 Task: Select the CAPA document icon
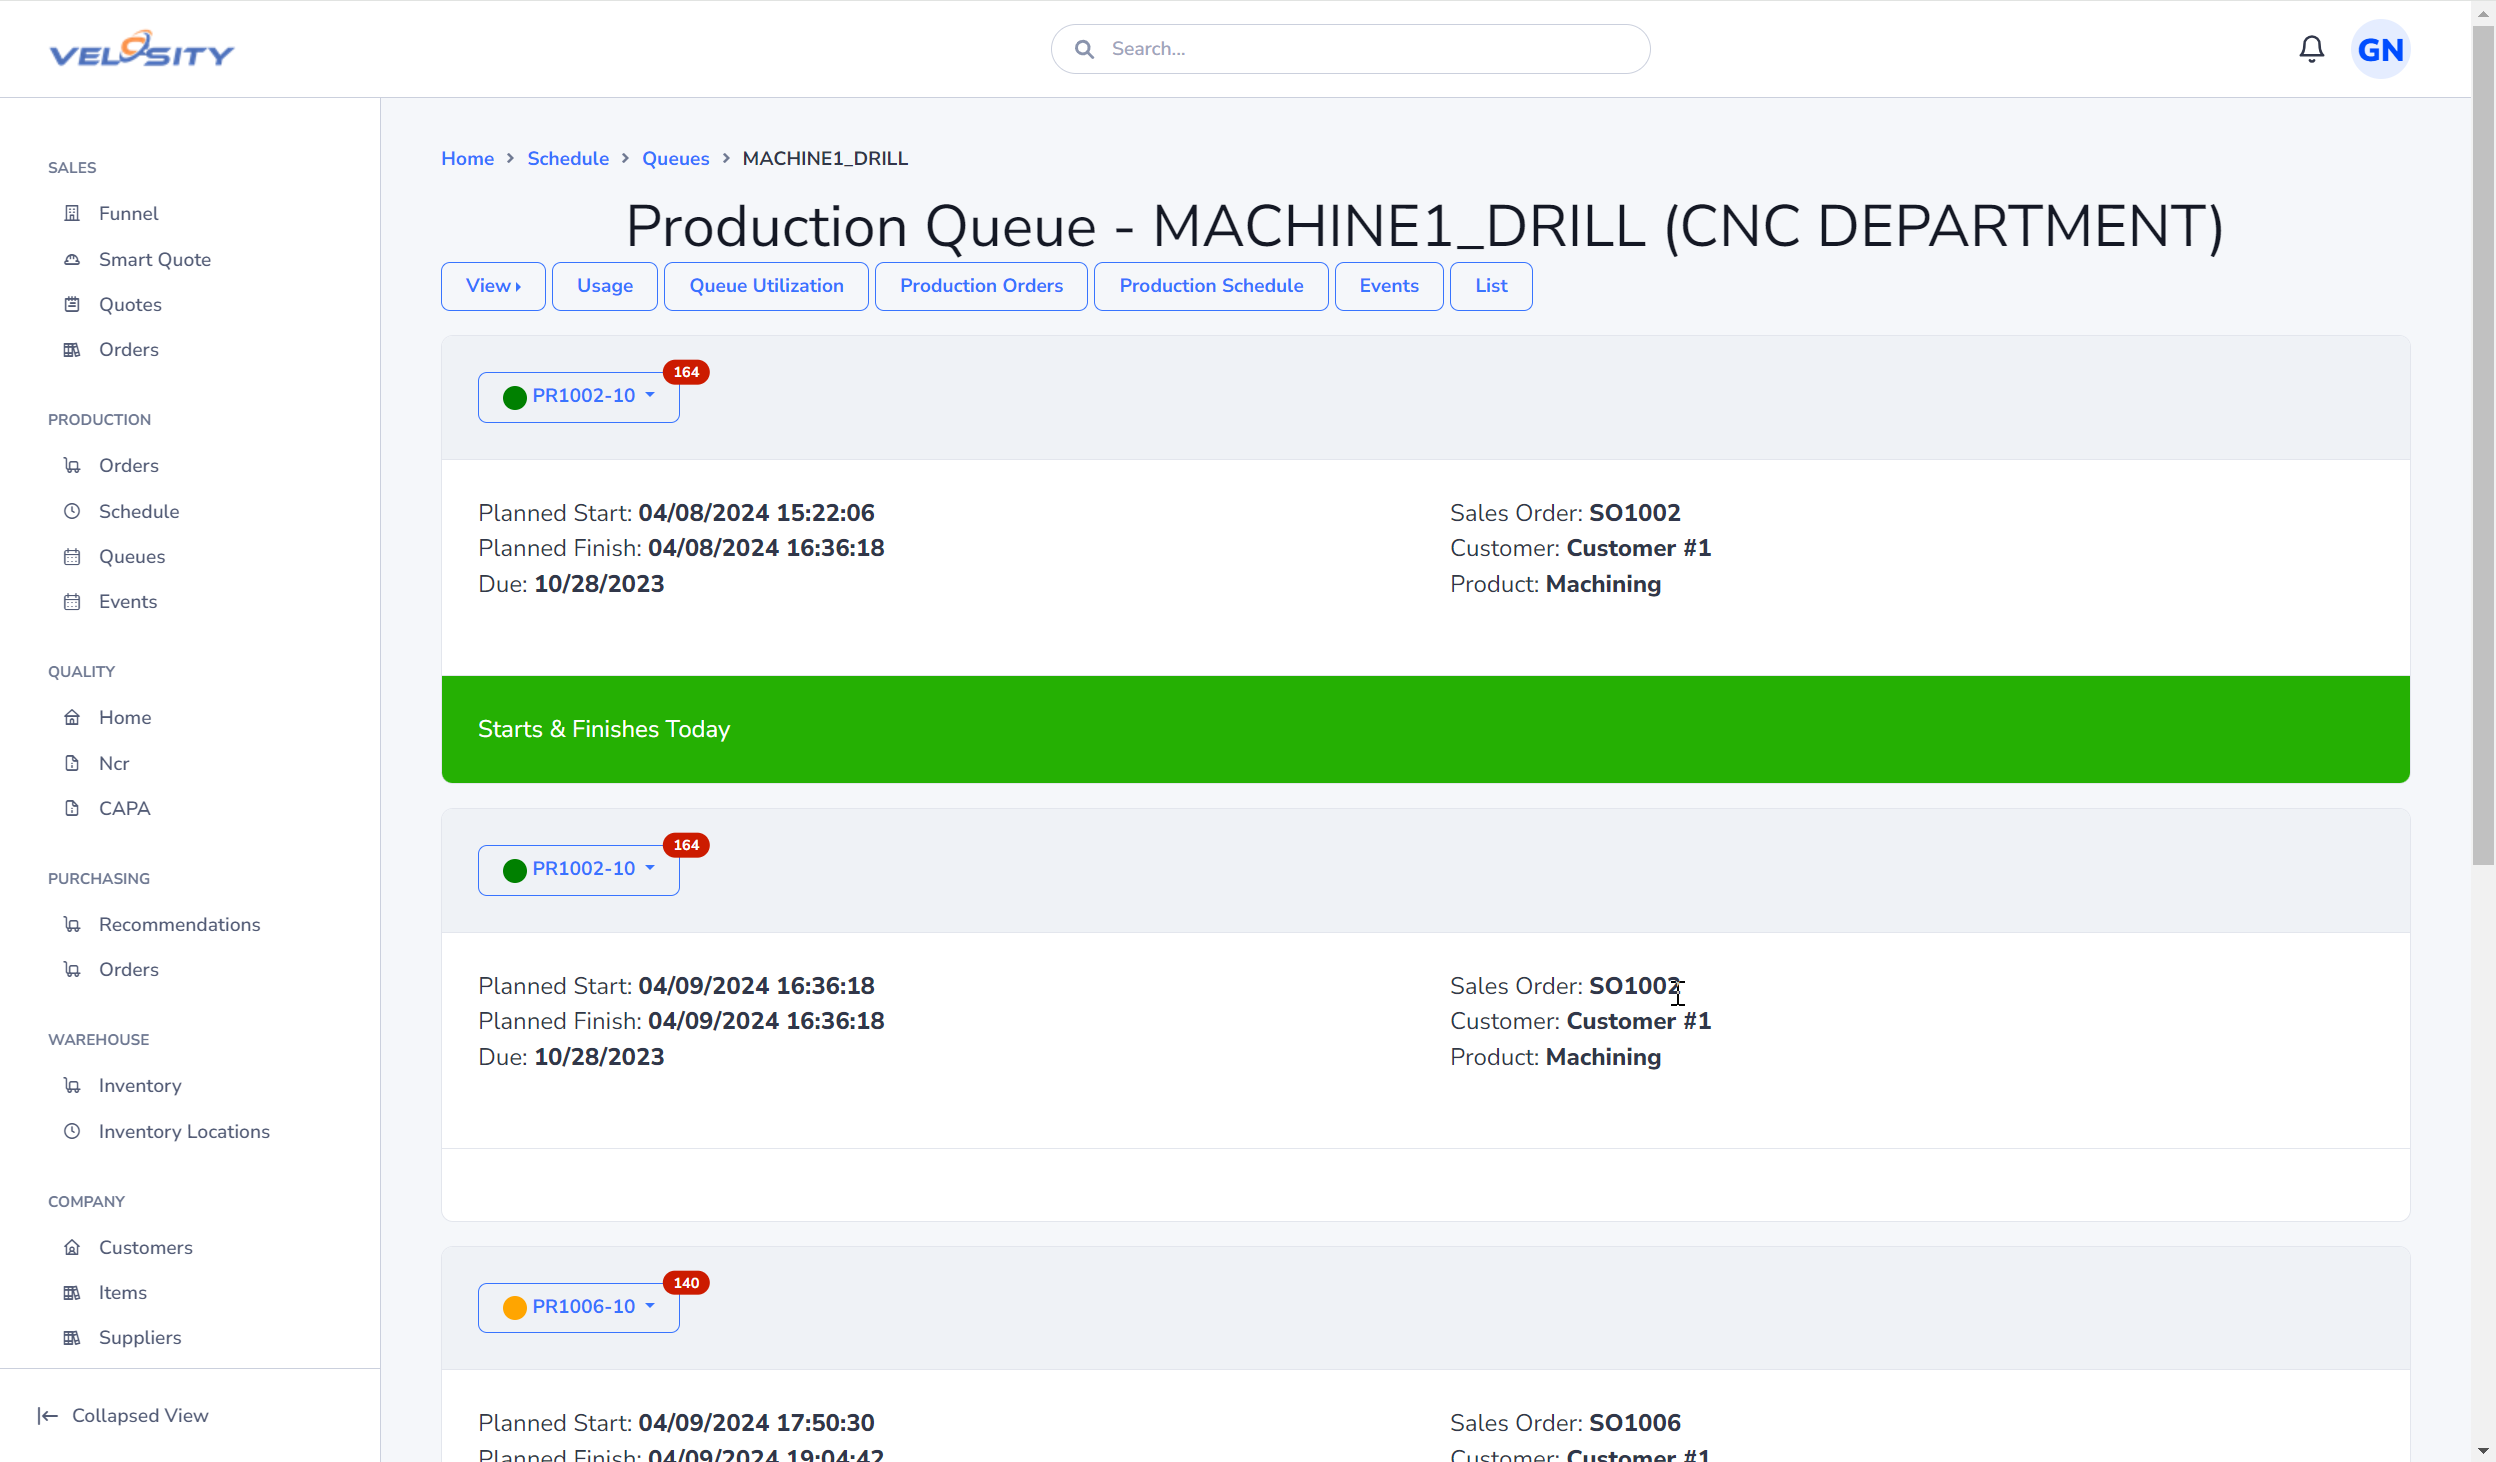tap(72, 808)
